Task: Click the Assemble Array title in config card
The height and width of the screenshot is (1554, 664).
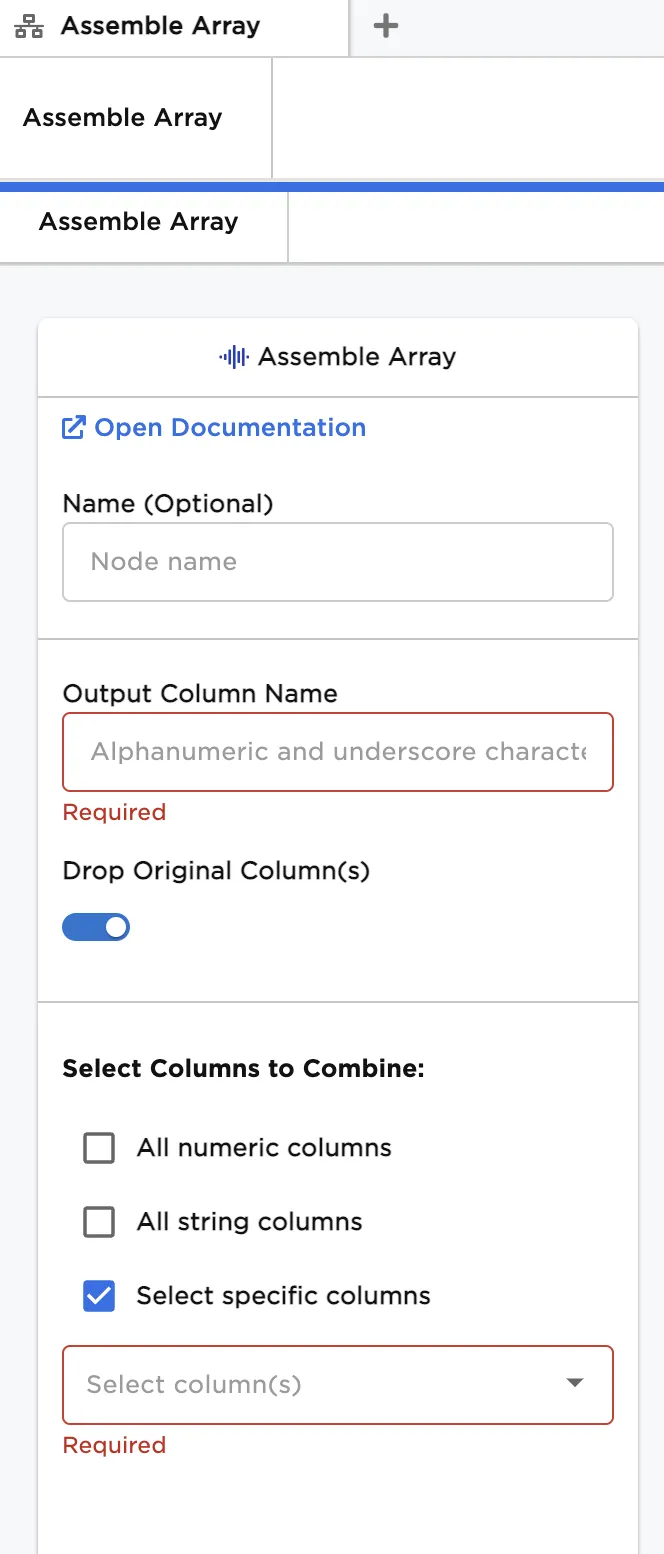Action: (357, 357)
